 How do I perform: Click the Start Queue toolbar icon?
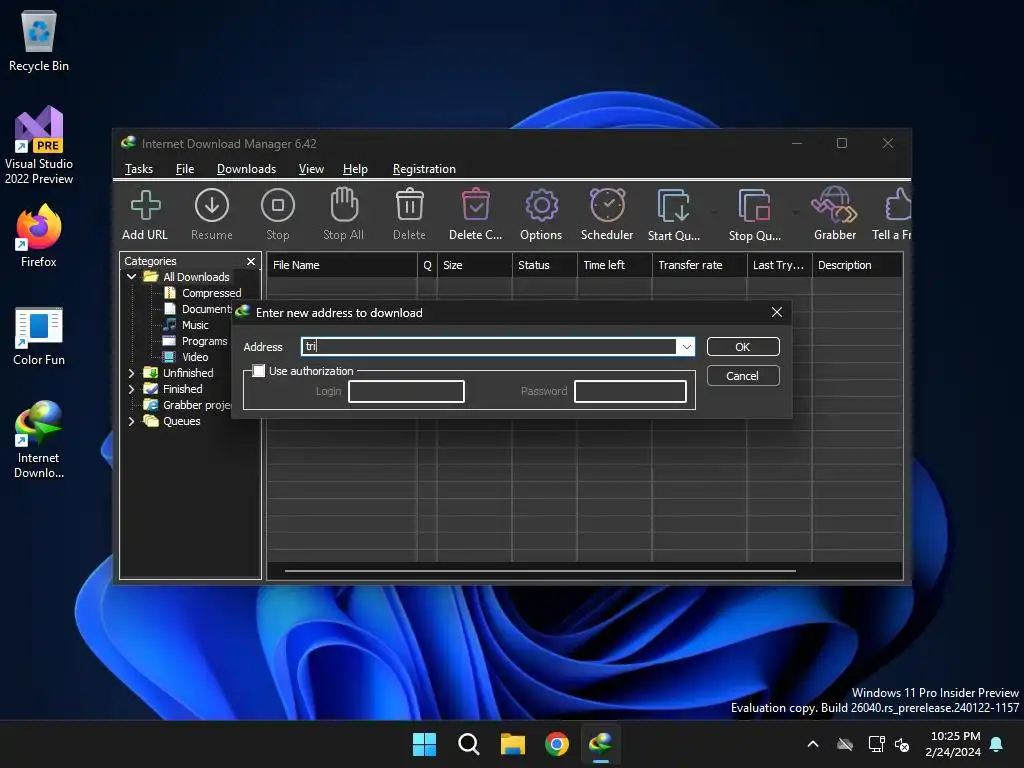pyautogui.click(x=673, y=206)
